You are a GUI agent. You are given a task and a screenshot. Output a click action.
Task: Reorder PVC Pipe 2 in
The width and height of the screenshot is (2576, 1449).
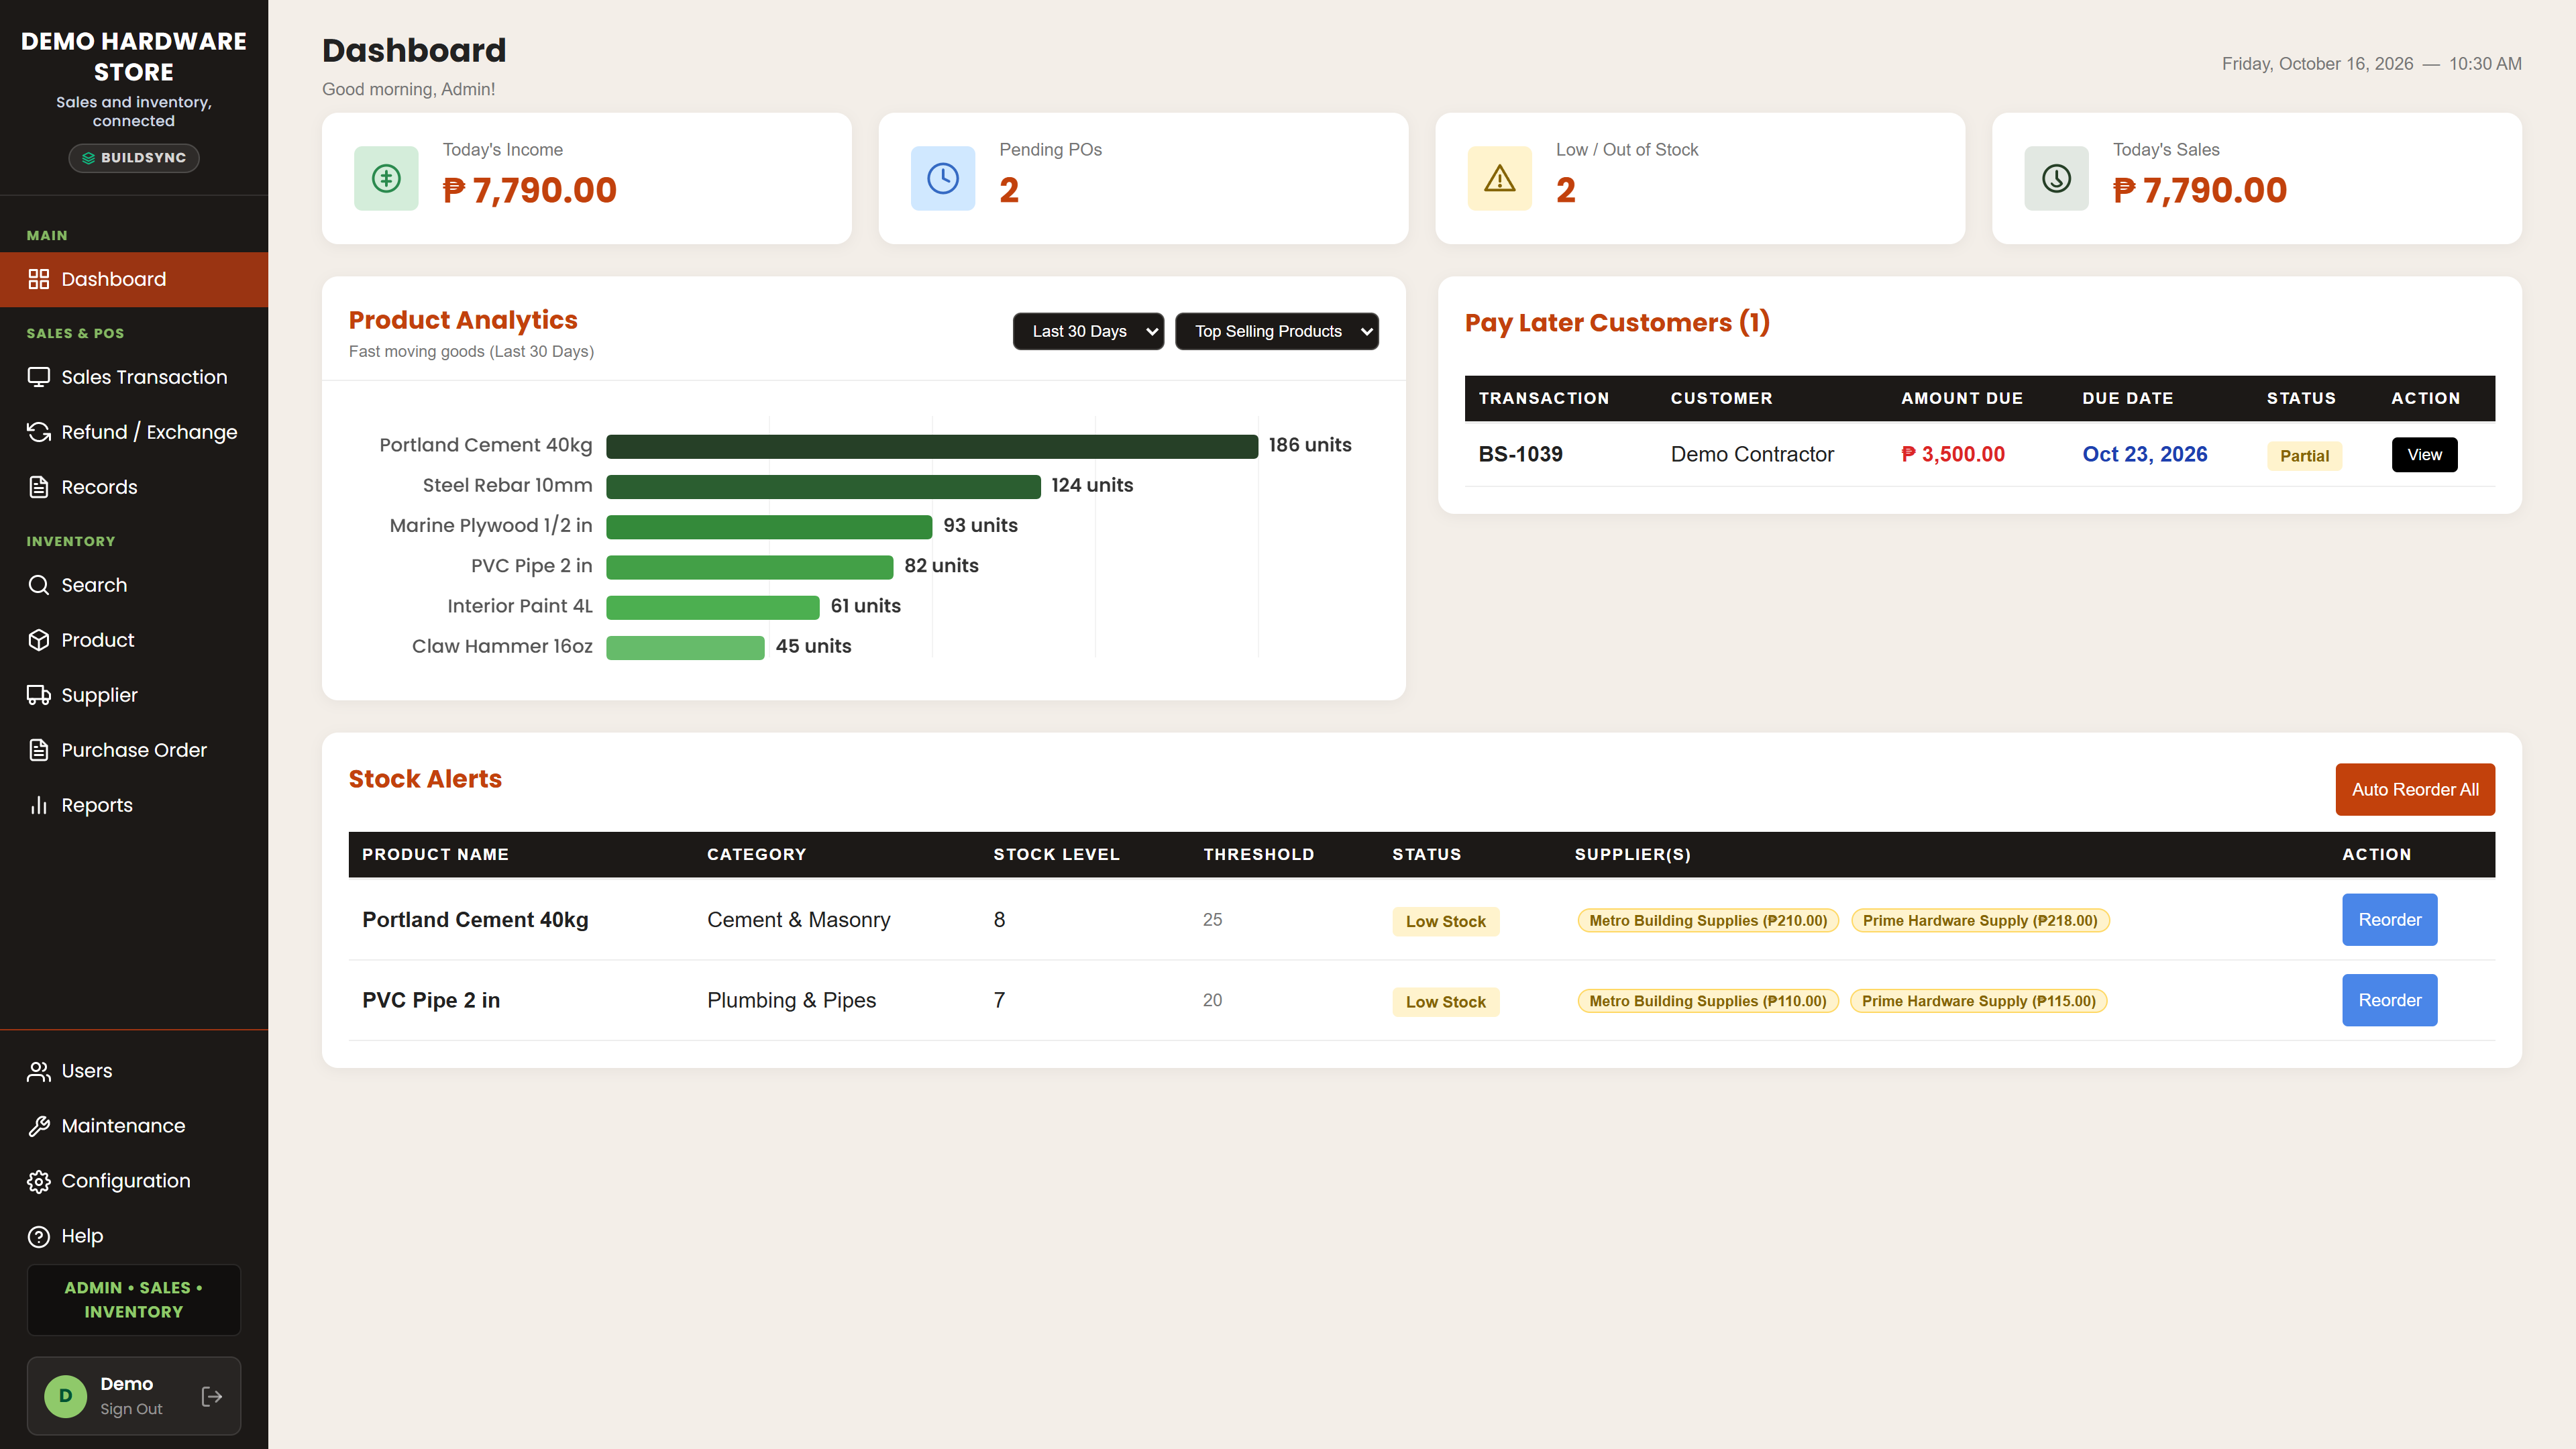pyautogui.click(x=2389, y=1000)
